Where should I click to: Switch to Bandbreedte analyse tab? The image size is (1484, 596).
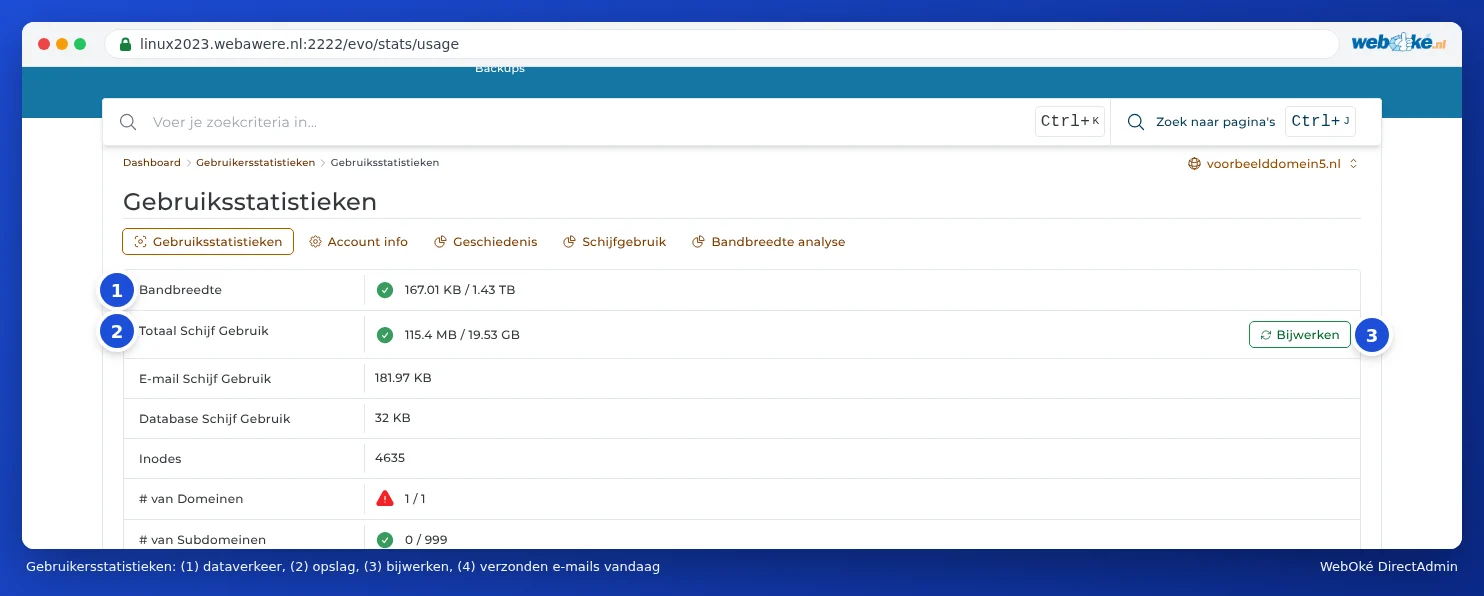tap(768, 242)
